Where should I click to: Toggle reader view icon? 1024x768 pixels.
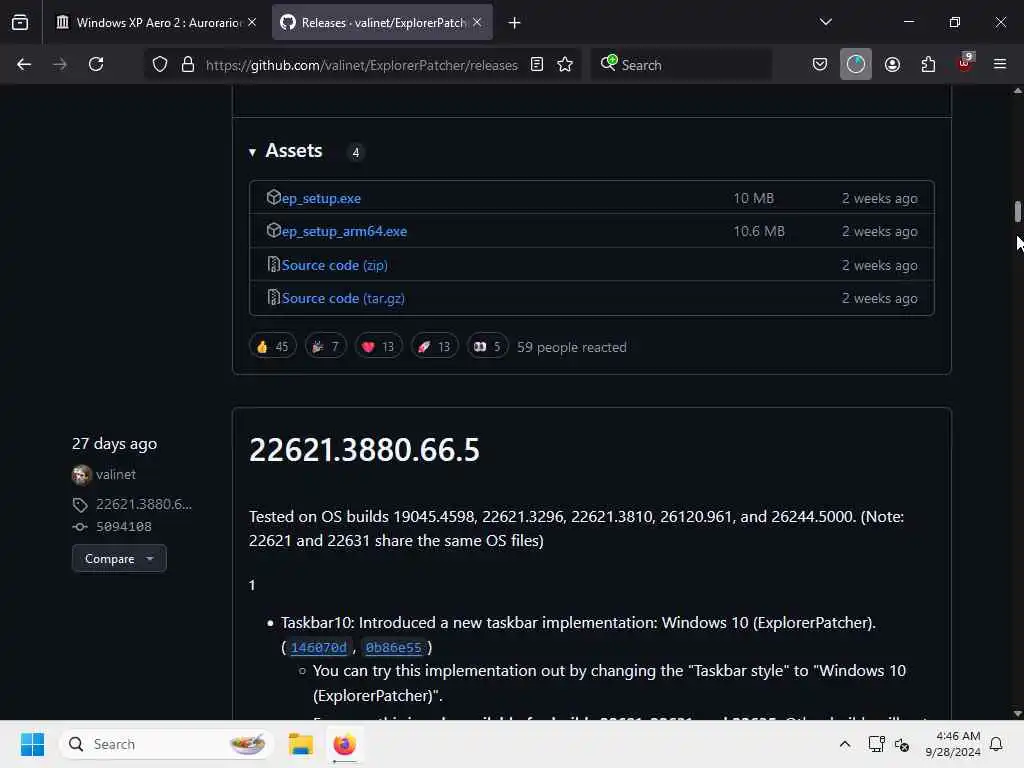(537, 65)
